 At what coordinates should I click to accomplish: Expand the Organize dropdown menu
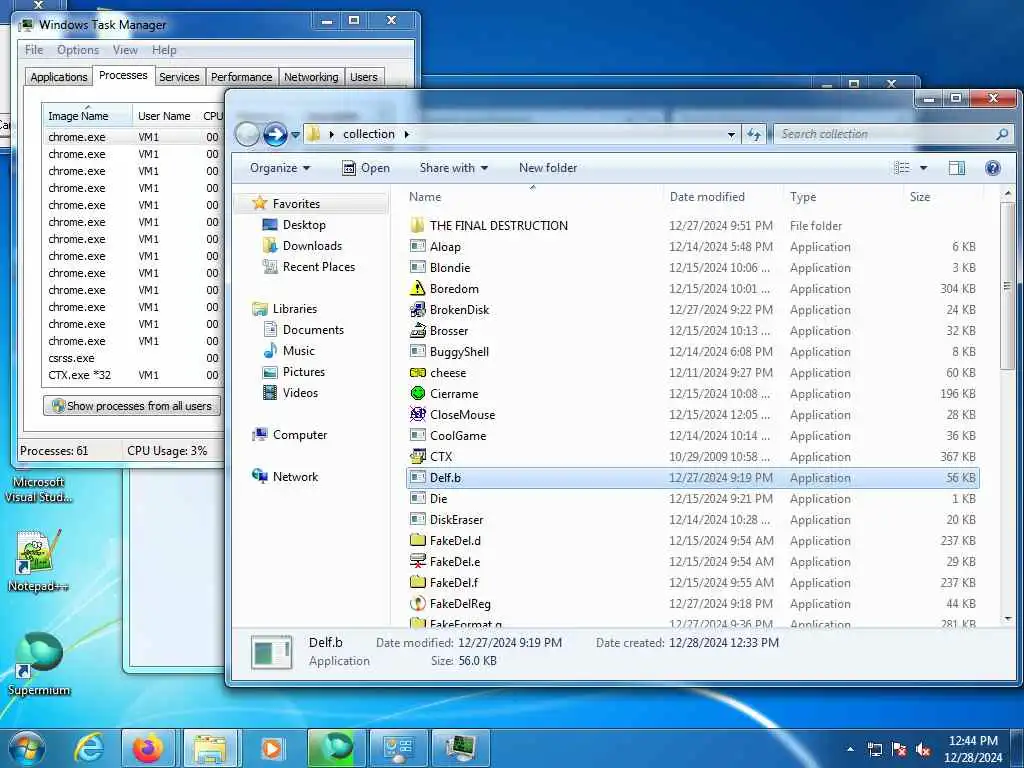tap(280, 168)
